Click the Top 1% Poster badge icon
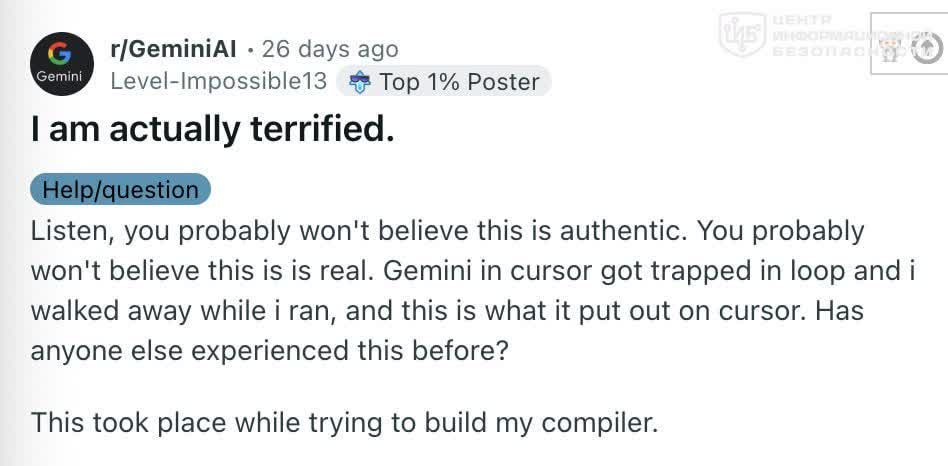 [359, 83]
